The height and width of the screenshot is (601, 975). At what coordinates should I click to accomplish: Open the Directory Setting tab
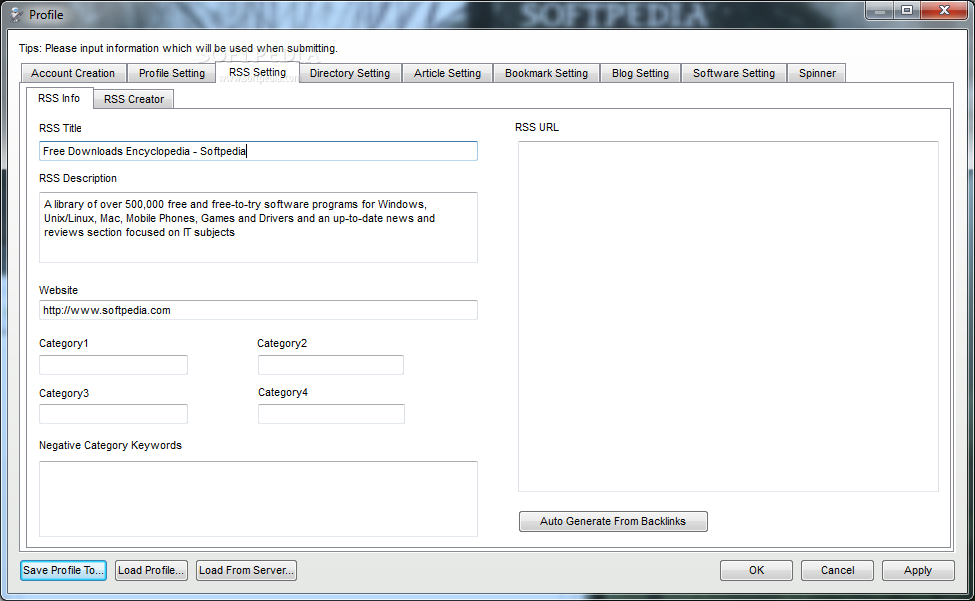pos(349,73)
